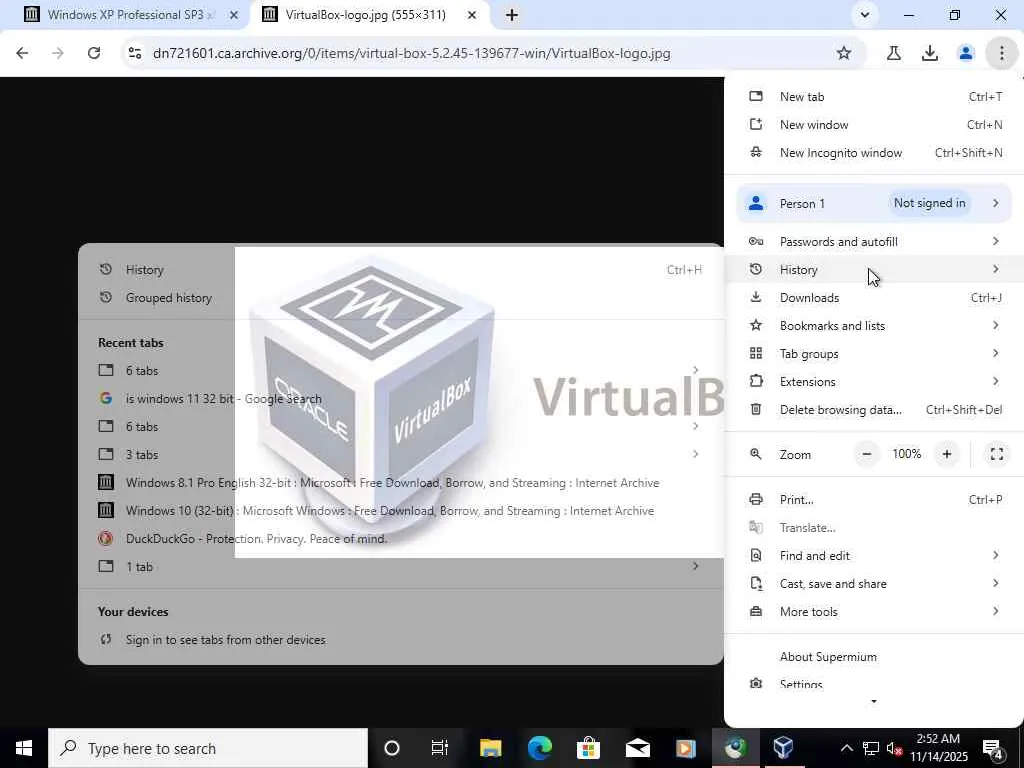Open the profile avatar button
Screen dimensions: 1024x768
click(965, 53)
